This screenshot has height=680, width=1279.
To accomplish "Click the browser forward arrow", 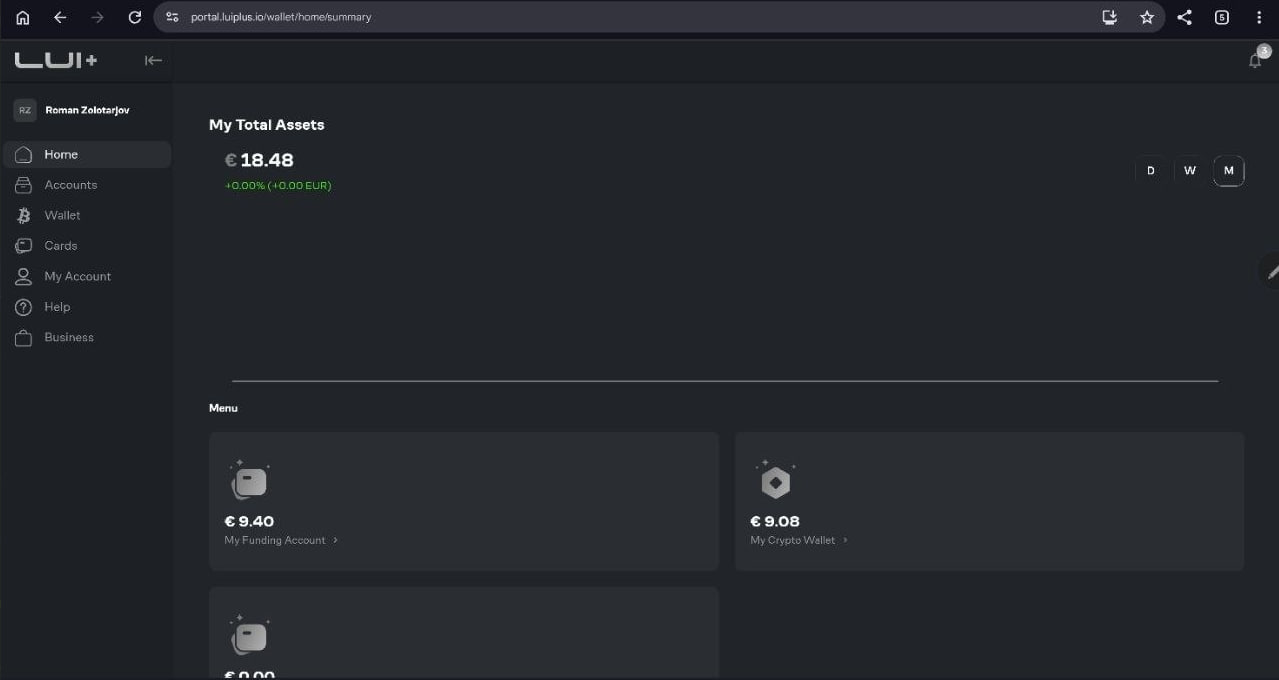I will (97, 17).
